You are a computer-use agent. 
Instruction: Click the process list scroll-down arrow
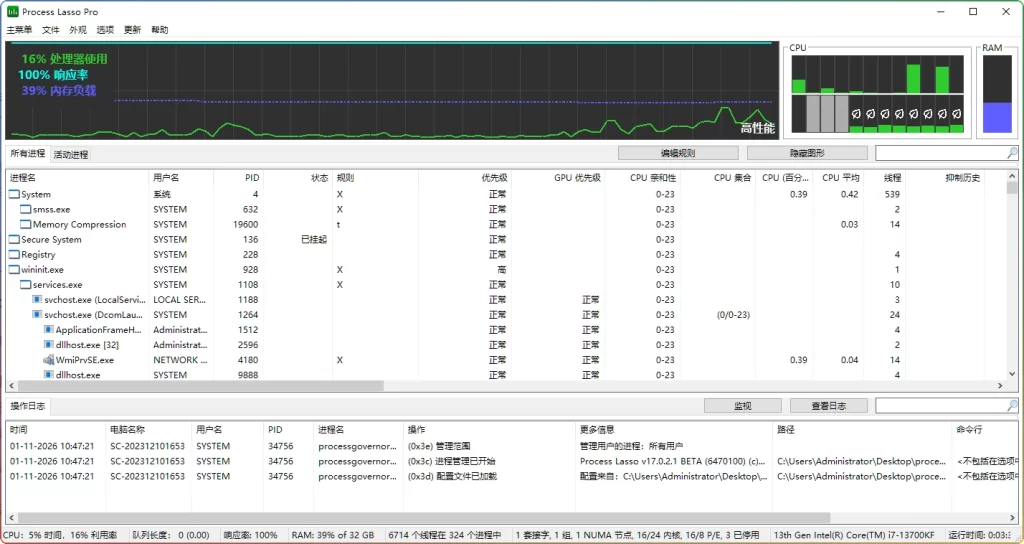1012,374
